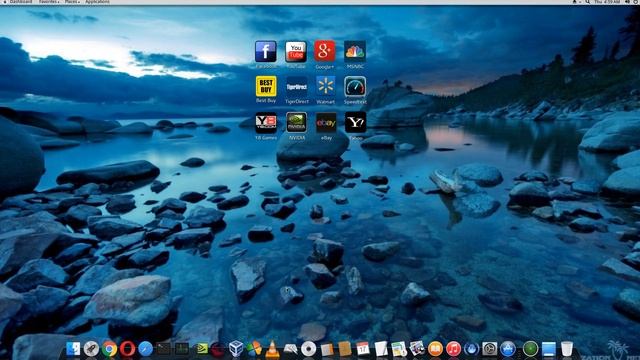Open the blue desktop folder dock icon
The image size is (640, 360).
click(549, 349)
